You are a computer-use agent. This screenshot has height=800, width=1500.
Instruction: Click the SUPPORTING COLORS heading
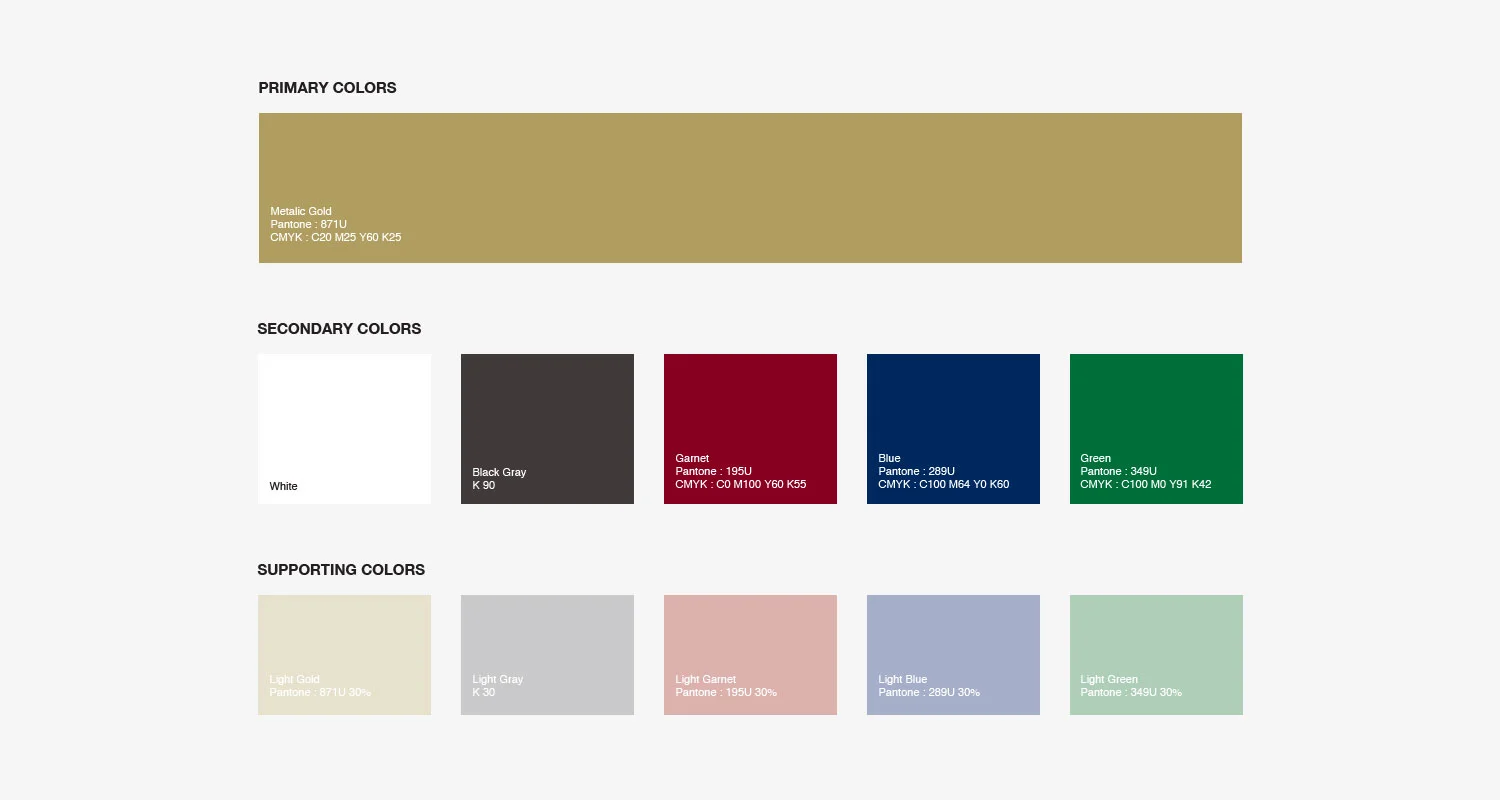tap(341, 570)
